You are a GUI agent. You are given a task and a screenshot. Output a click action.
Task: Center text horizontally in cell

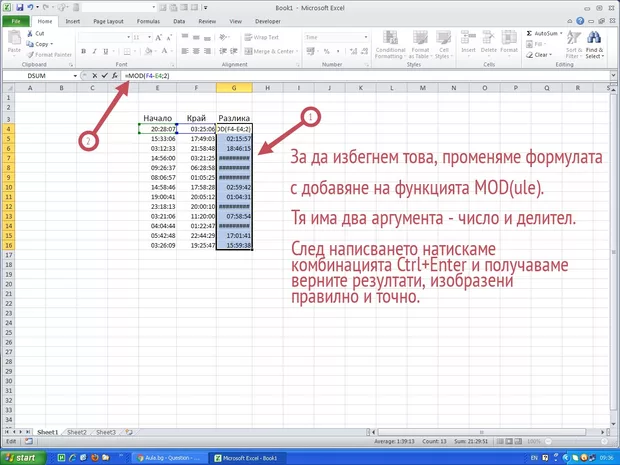pos(196,51)
